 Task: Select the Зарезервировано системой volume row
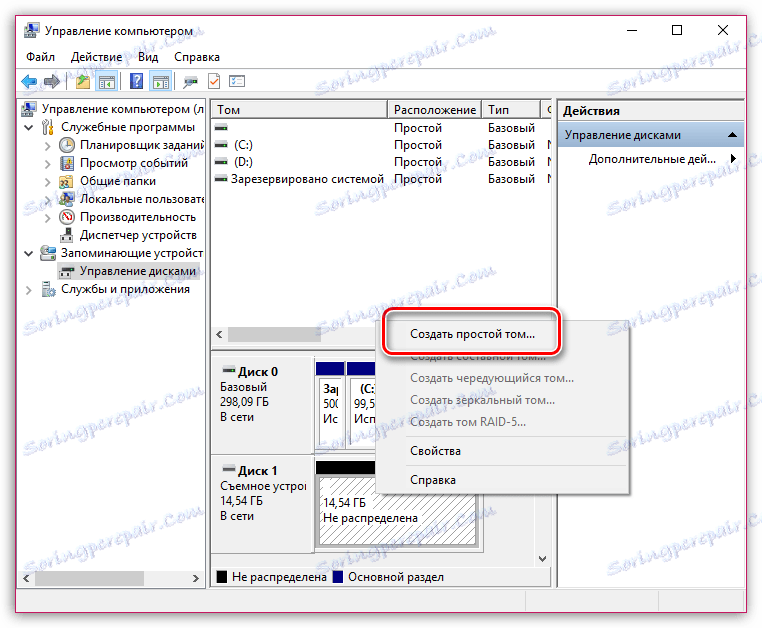point(381,179)
